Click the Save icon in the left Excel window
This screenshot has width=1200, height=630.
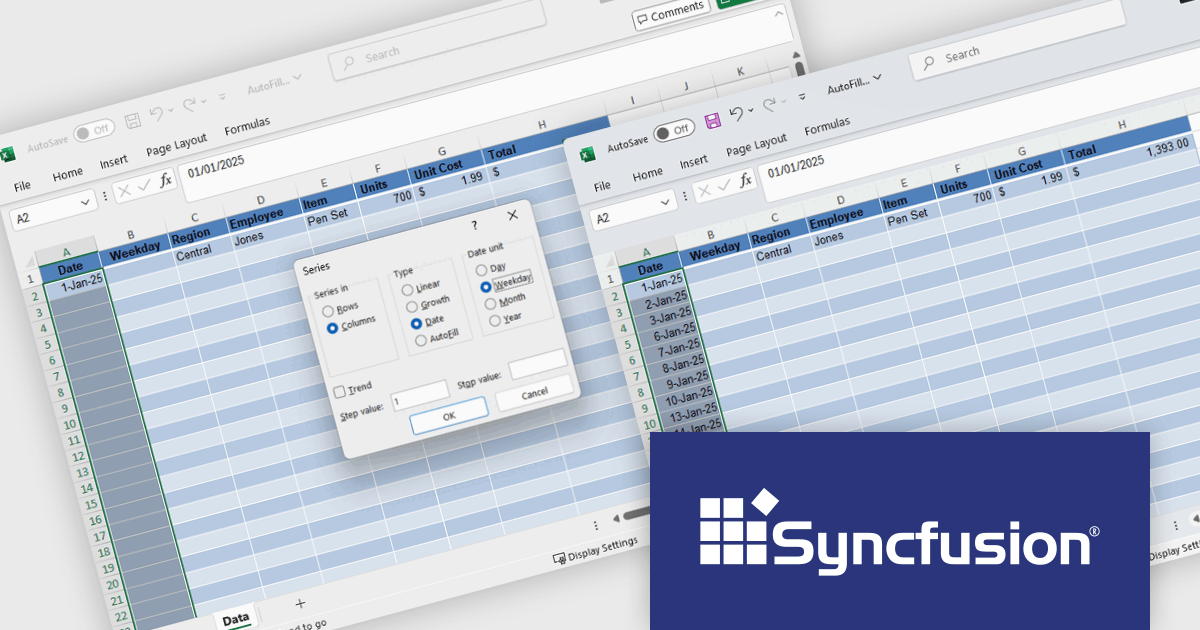[132, 121]
